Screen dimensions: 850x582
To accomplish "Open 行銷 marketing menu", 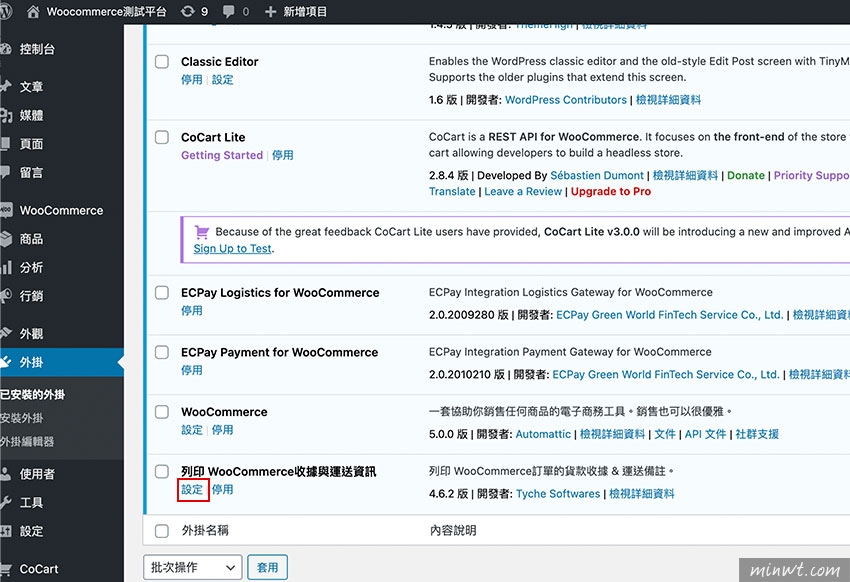I will (x=31, y=296).
